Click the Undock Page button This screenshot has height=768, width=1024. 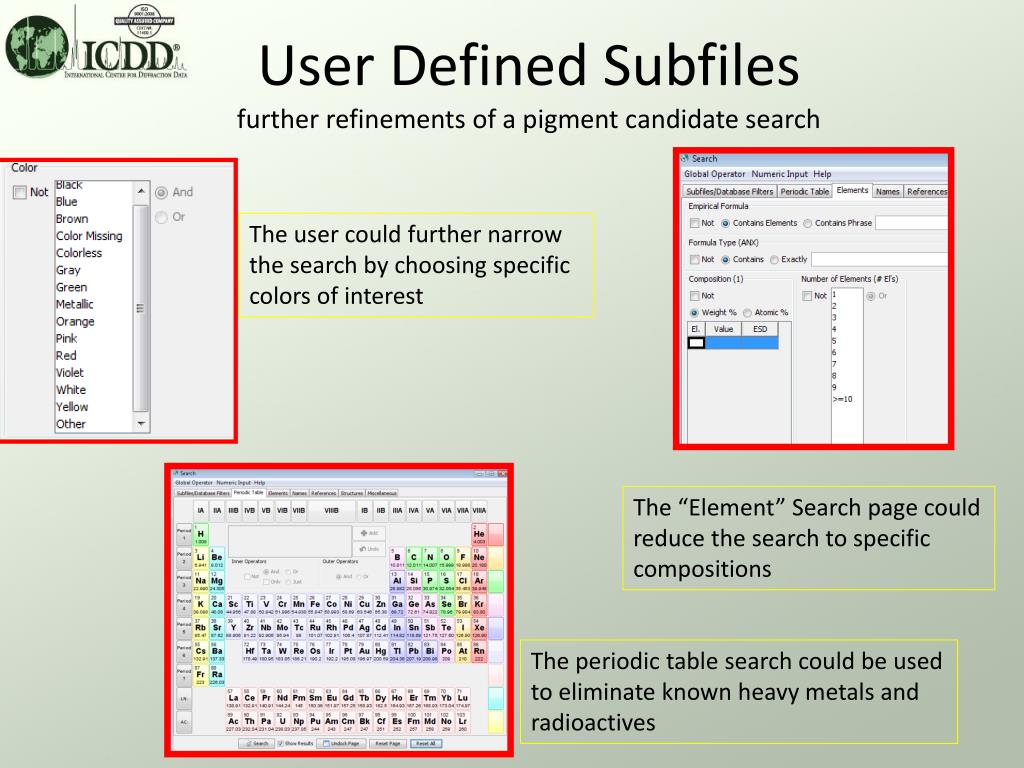pyautogui.click(x=342, y=744)
